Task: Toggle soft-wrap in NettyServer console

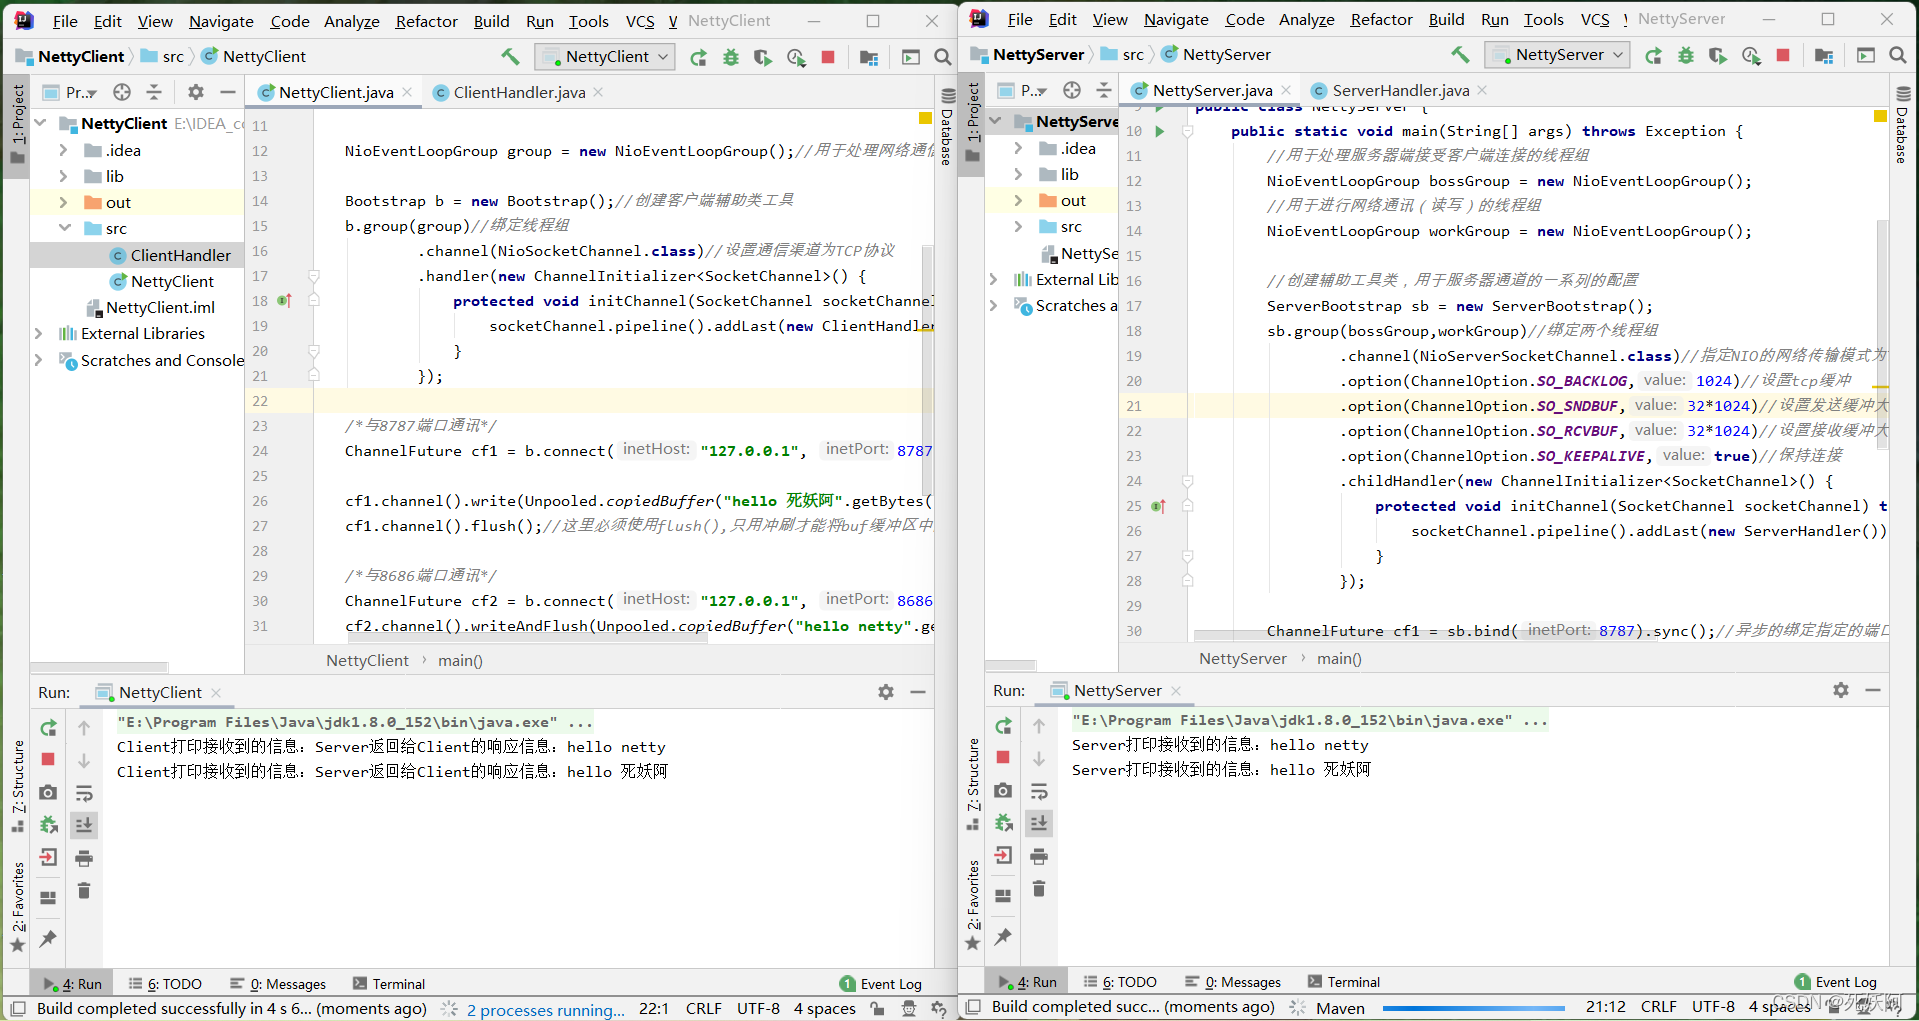Action: [1039, 791]
